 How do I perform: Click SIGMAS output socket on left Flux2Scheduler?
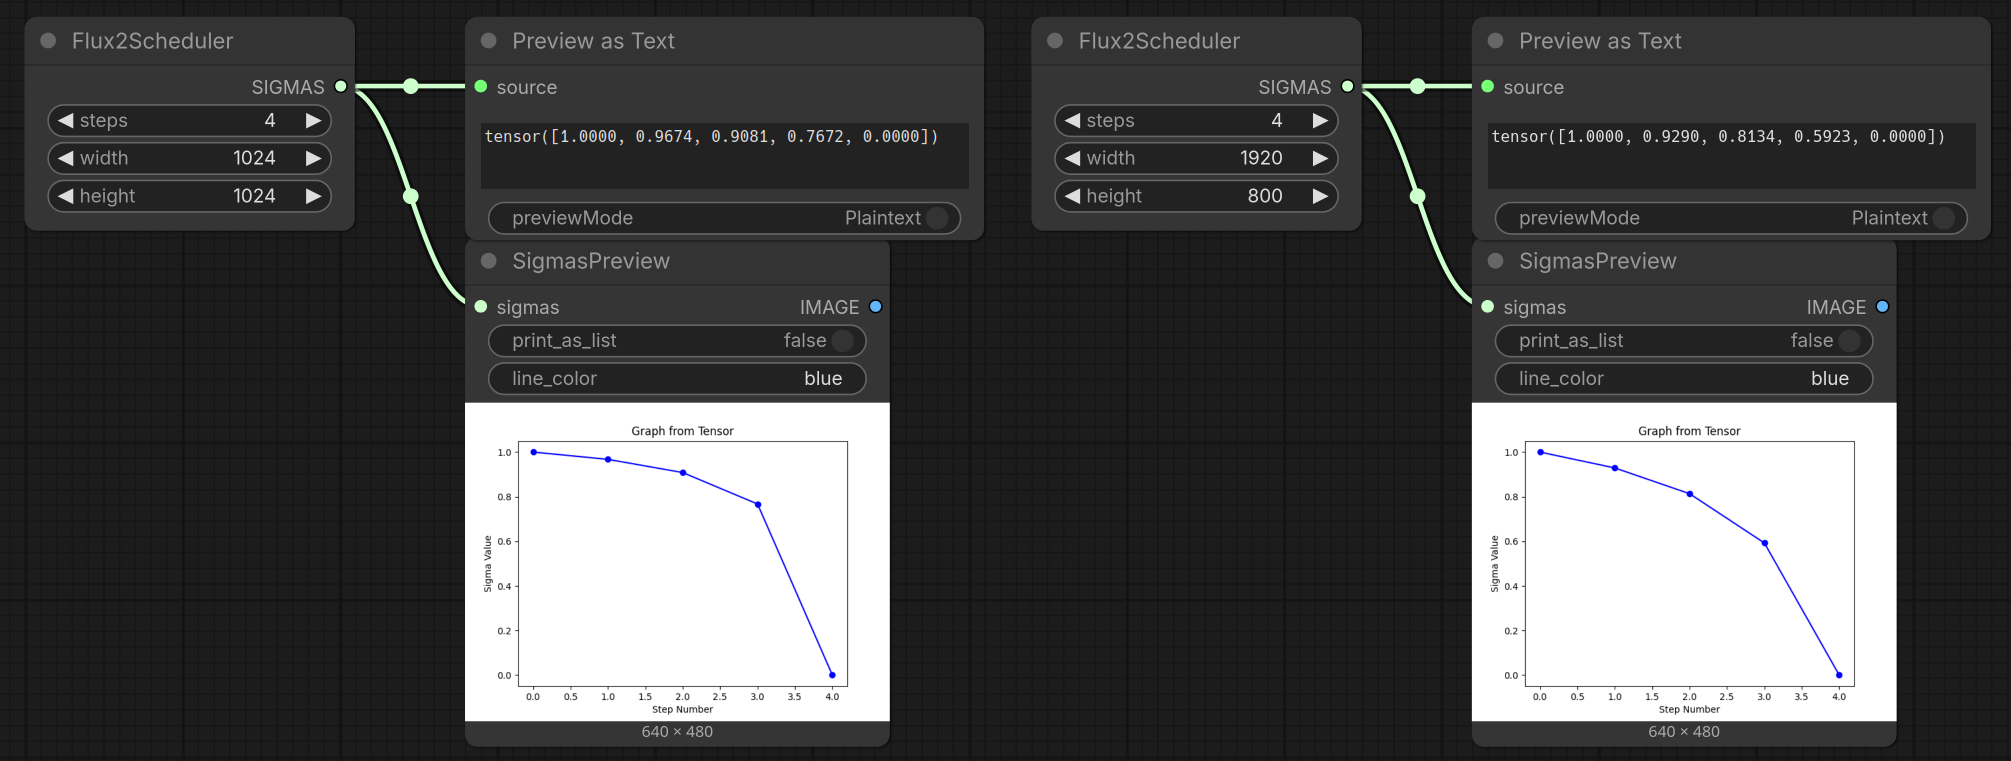pos(341,87)
